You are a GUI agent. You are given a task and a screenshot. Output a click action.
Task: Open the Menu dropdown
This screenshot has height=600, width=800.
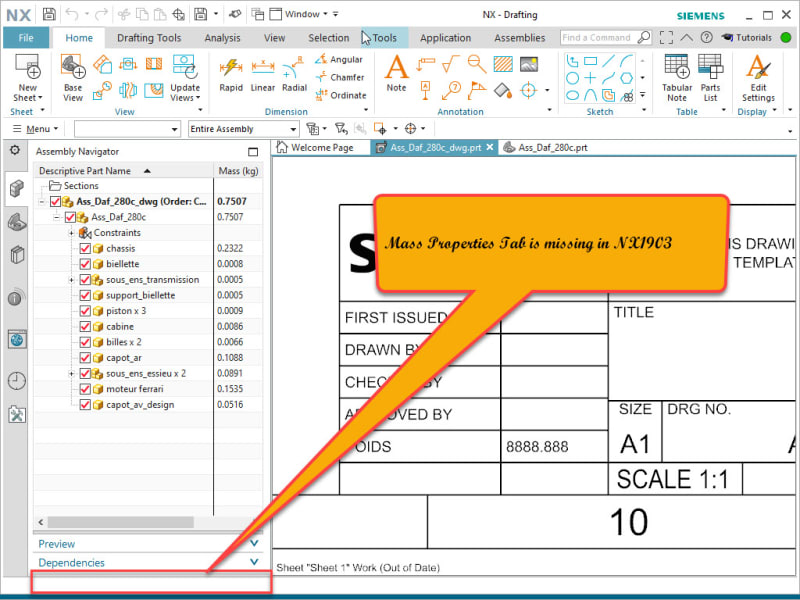pos(35,129)
